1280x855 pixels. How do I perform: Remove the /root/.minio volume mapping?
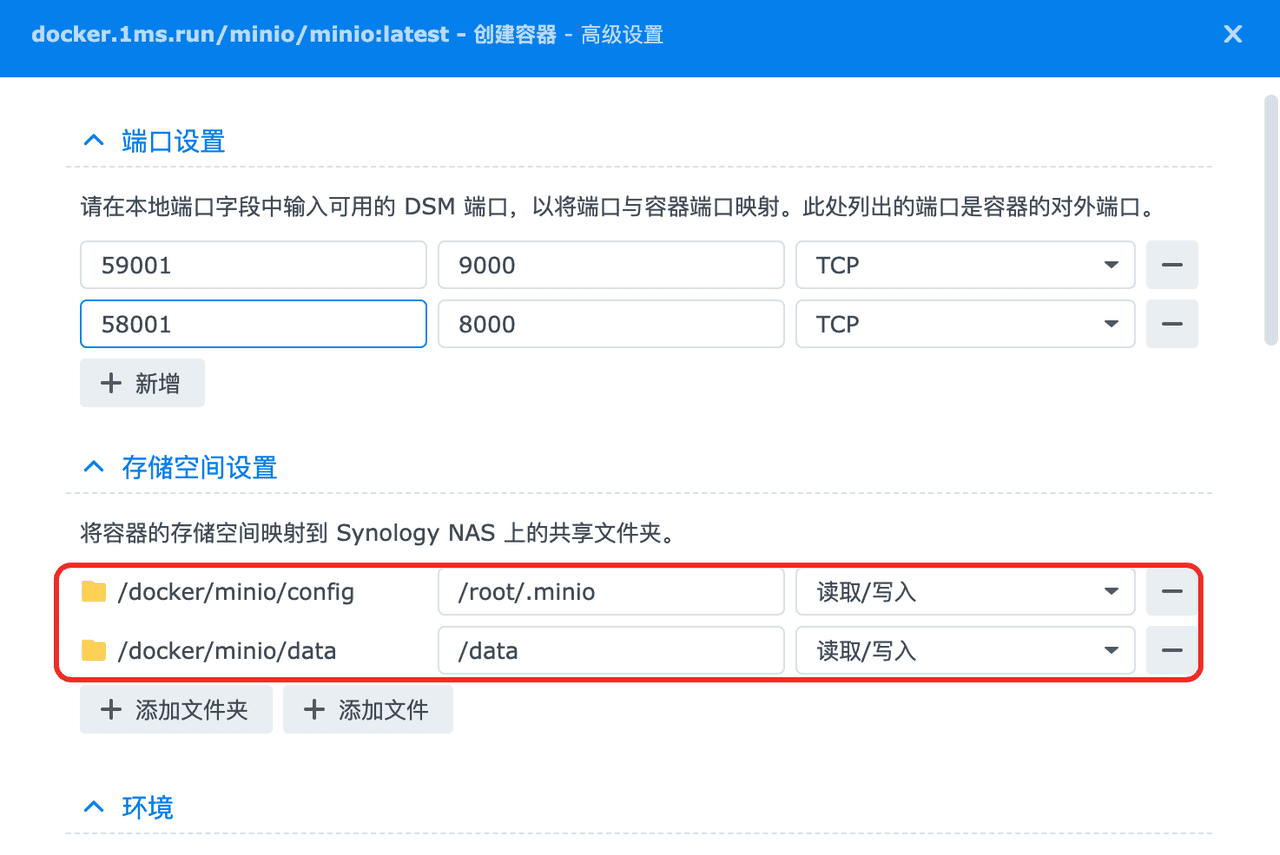(1171, 591)
